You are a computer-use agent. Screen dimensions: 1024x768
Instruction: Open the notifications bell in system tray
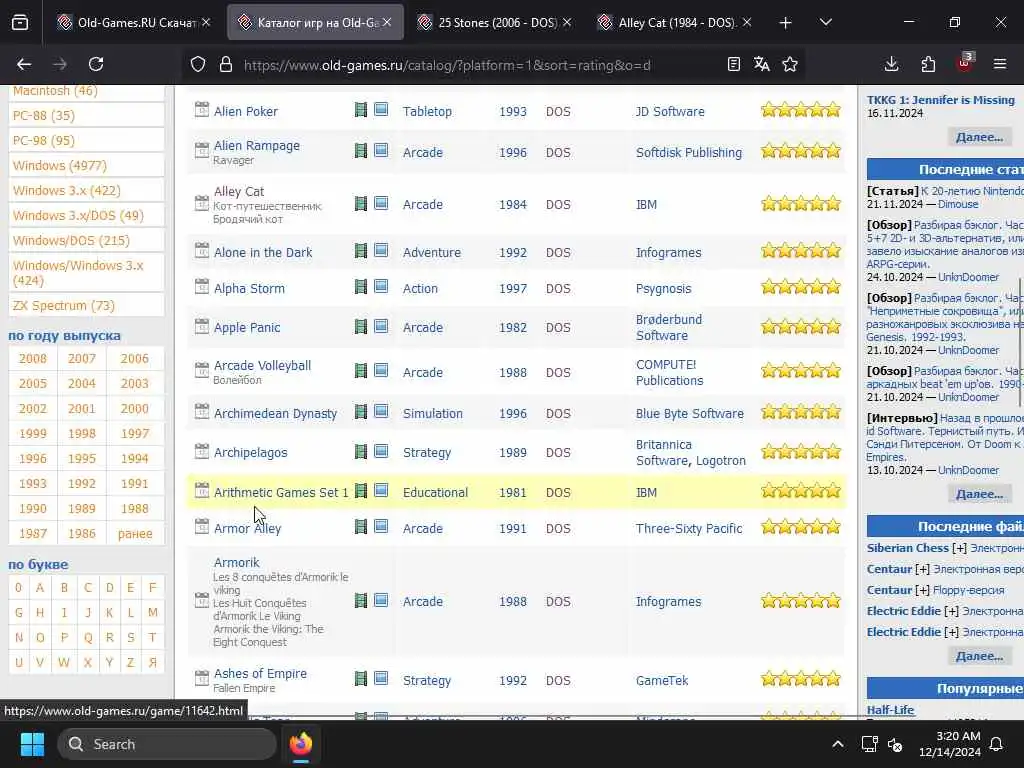click(997, 744)
